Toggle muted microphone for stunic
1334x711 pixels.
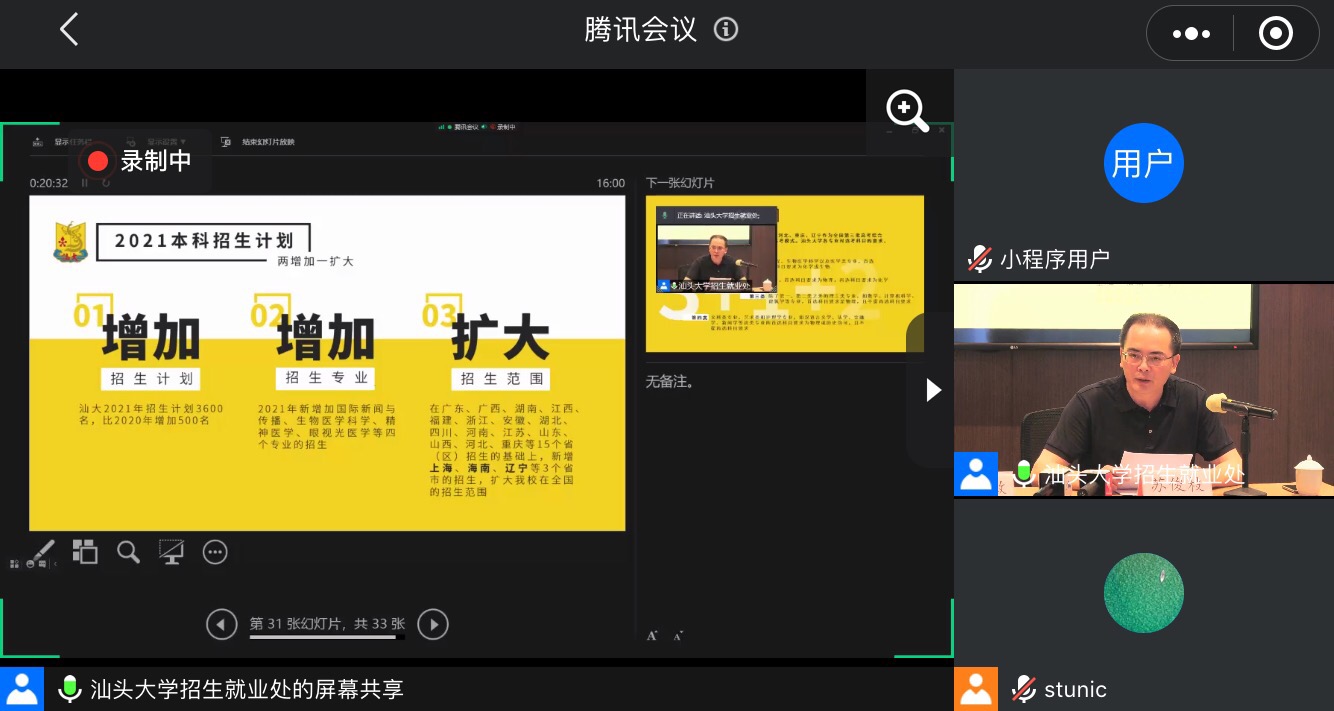[x=1023, y=689]
